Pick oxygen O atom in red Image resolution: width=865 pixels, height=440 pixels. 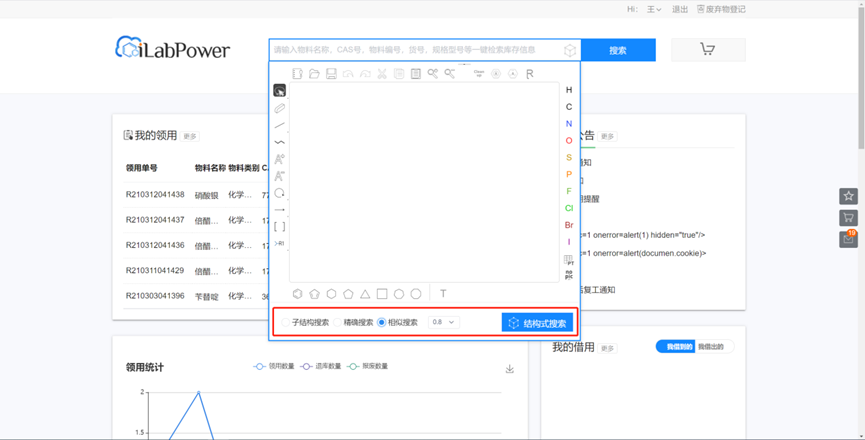pyautogui.click(x=569, y=141)
